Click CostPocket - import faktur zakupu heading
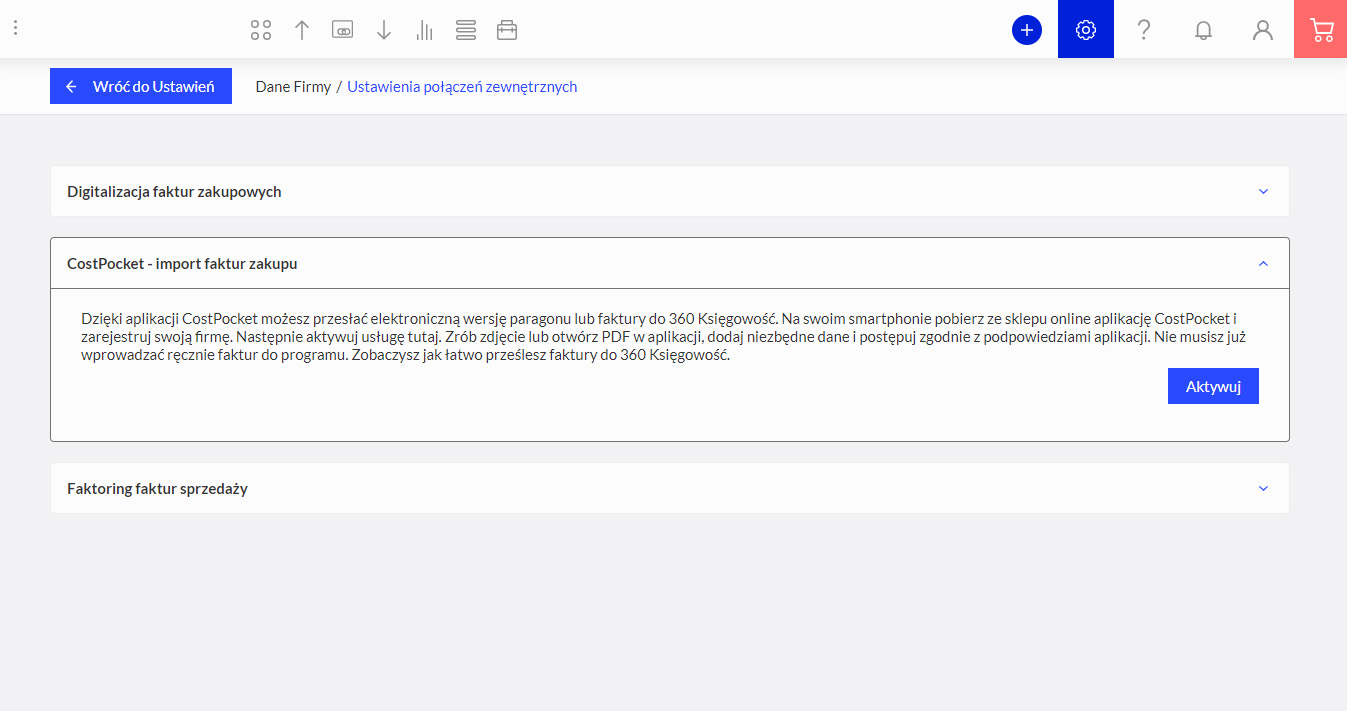Image resolution: width=1347 pixels, height=711 pixels. click(182, 264)
